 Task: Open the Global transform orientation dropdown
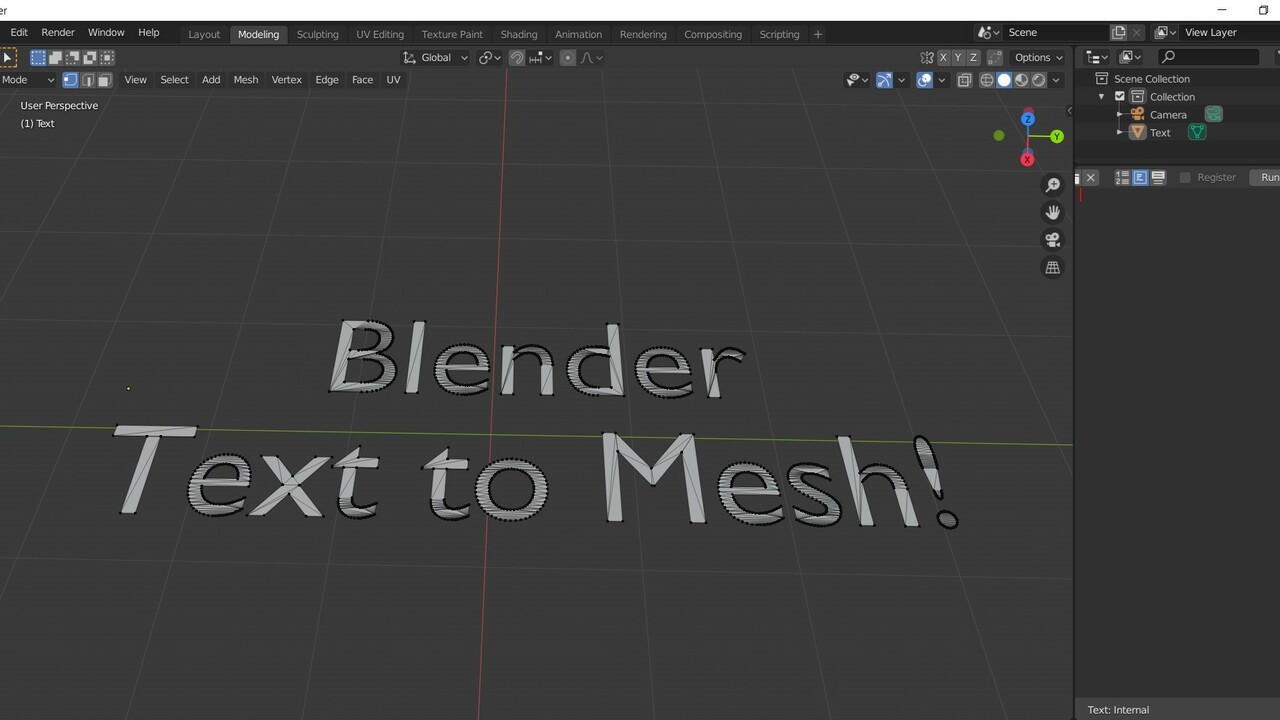pyautogui.click(x=435, y=57)
